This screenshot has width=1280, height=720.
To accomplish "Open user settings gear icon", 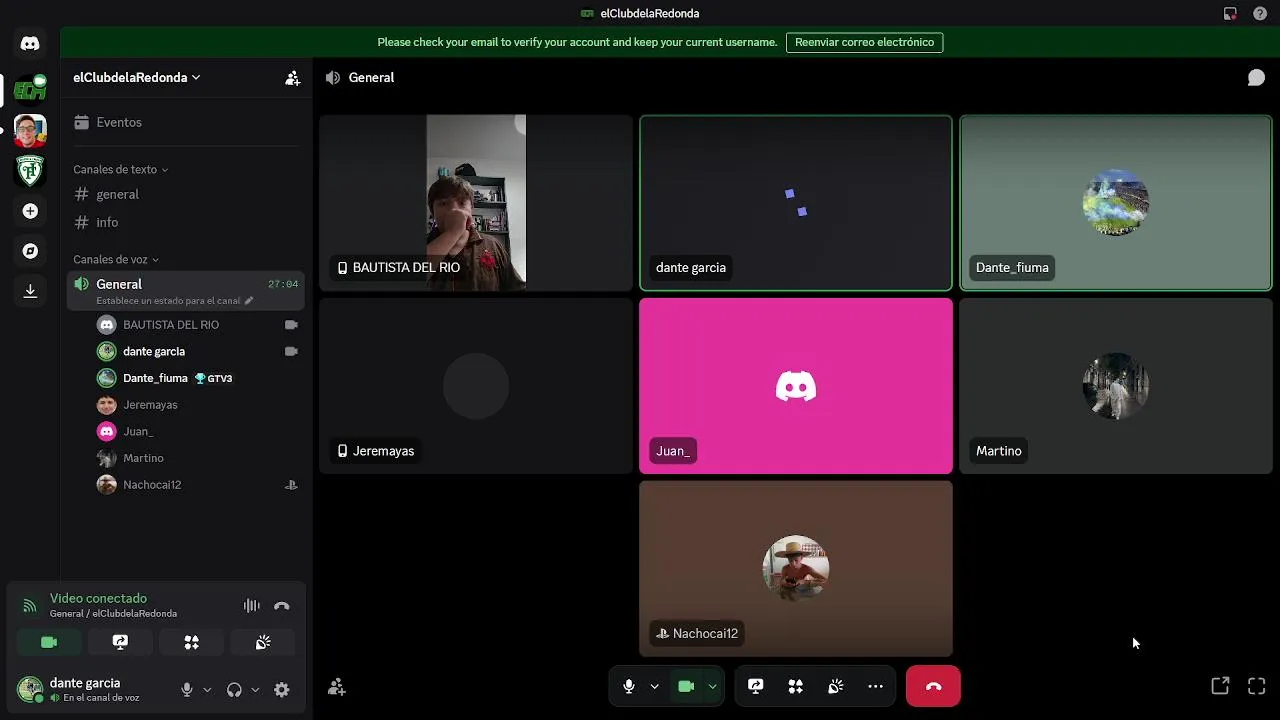I will click(x=282, y=689).
